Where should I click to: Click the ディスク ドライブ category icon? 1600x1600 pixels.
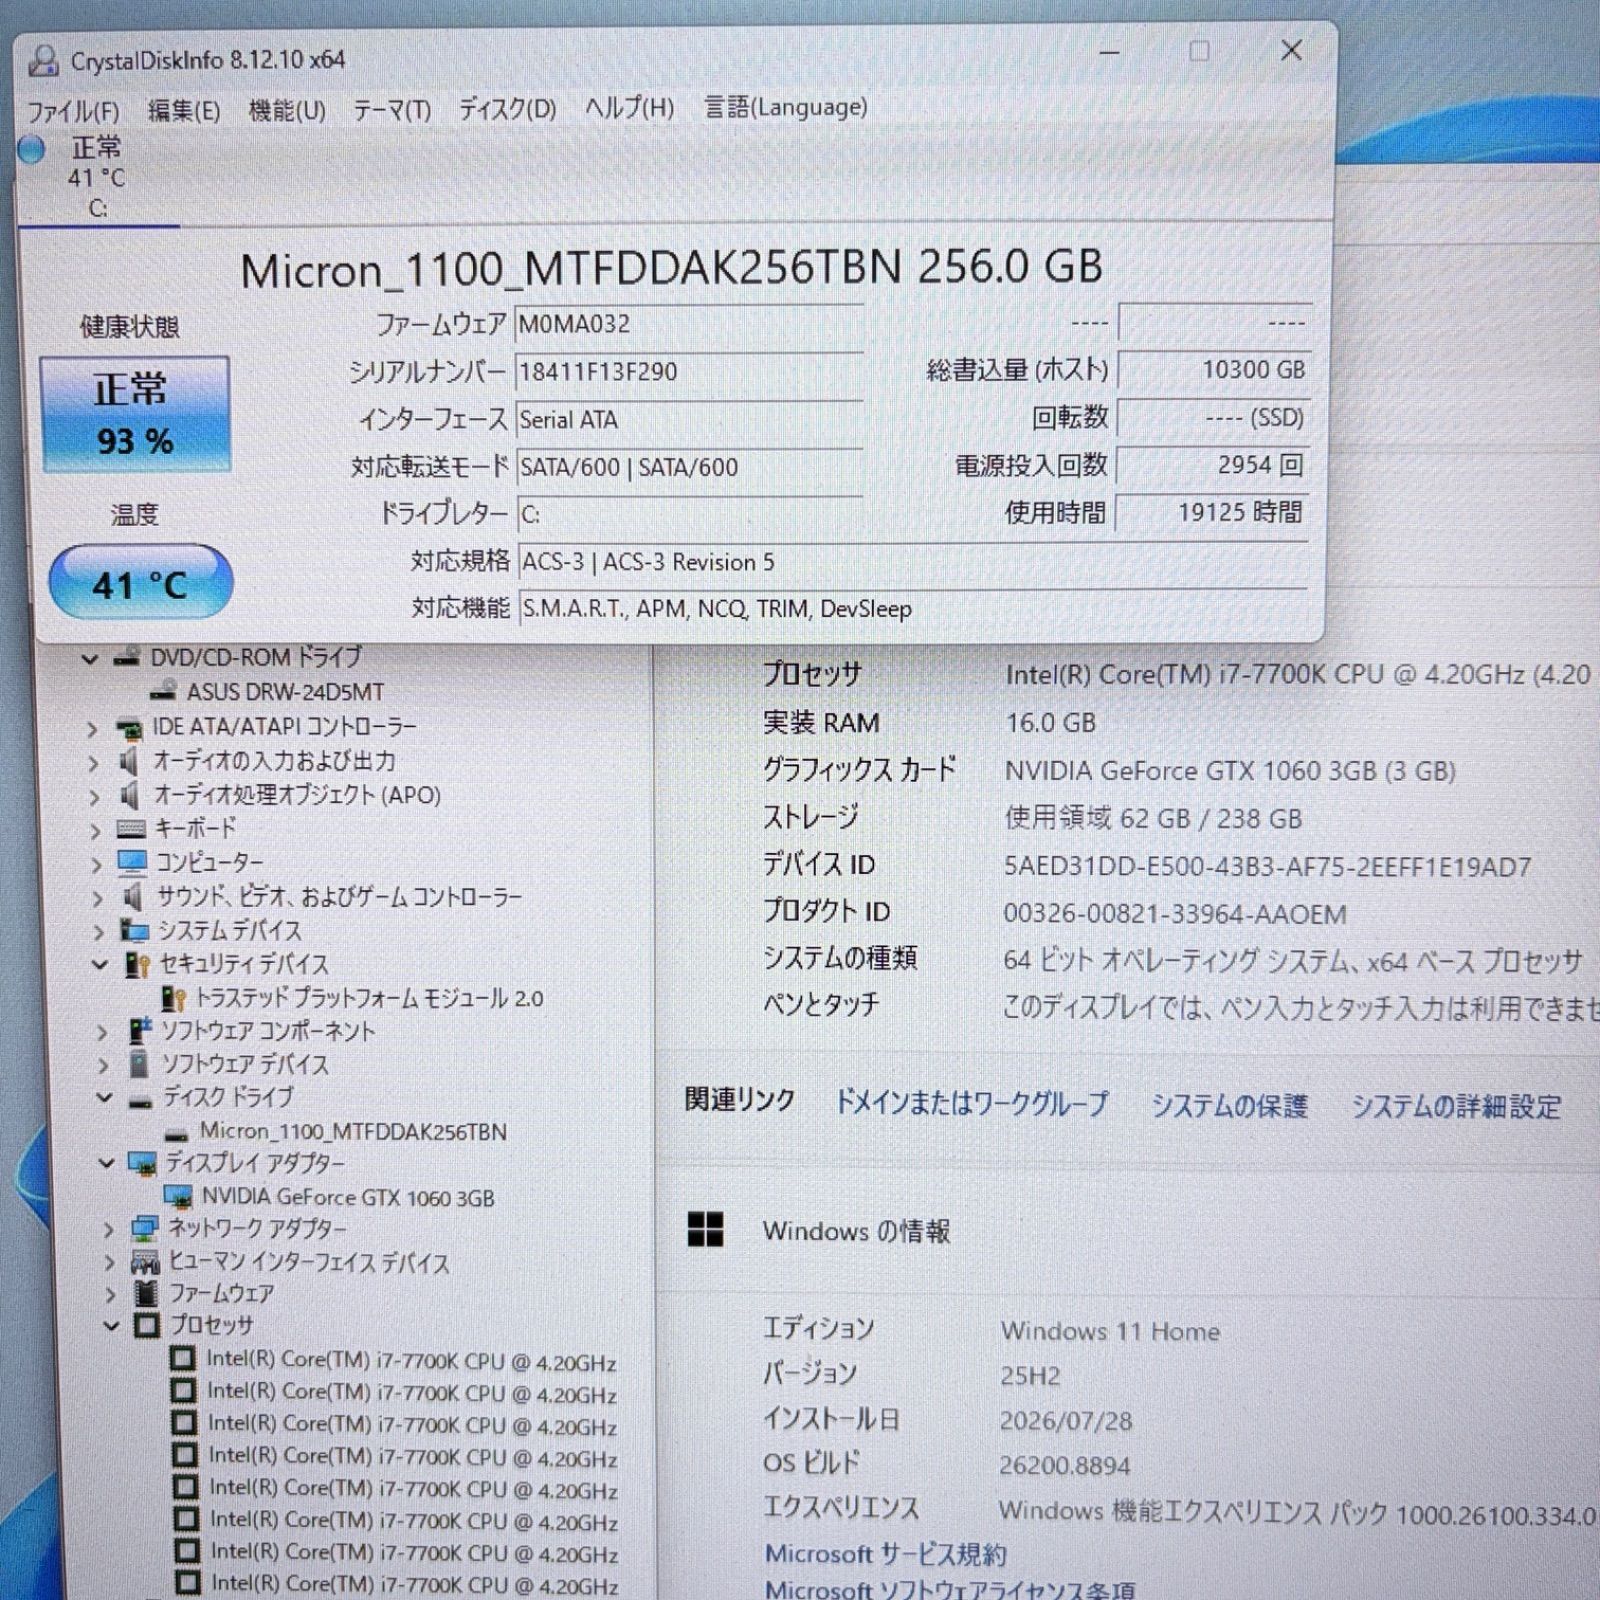tap(141, 1100)
